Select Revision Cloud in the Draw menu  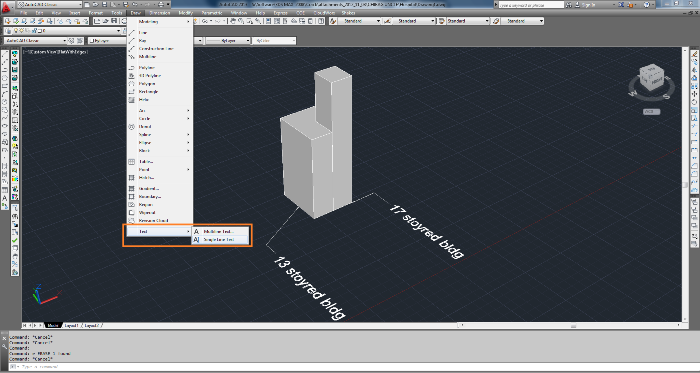pyautogui.click(x=160, y=220)
